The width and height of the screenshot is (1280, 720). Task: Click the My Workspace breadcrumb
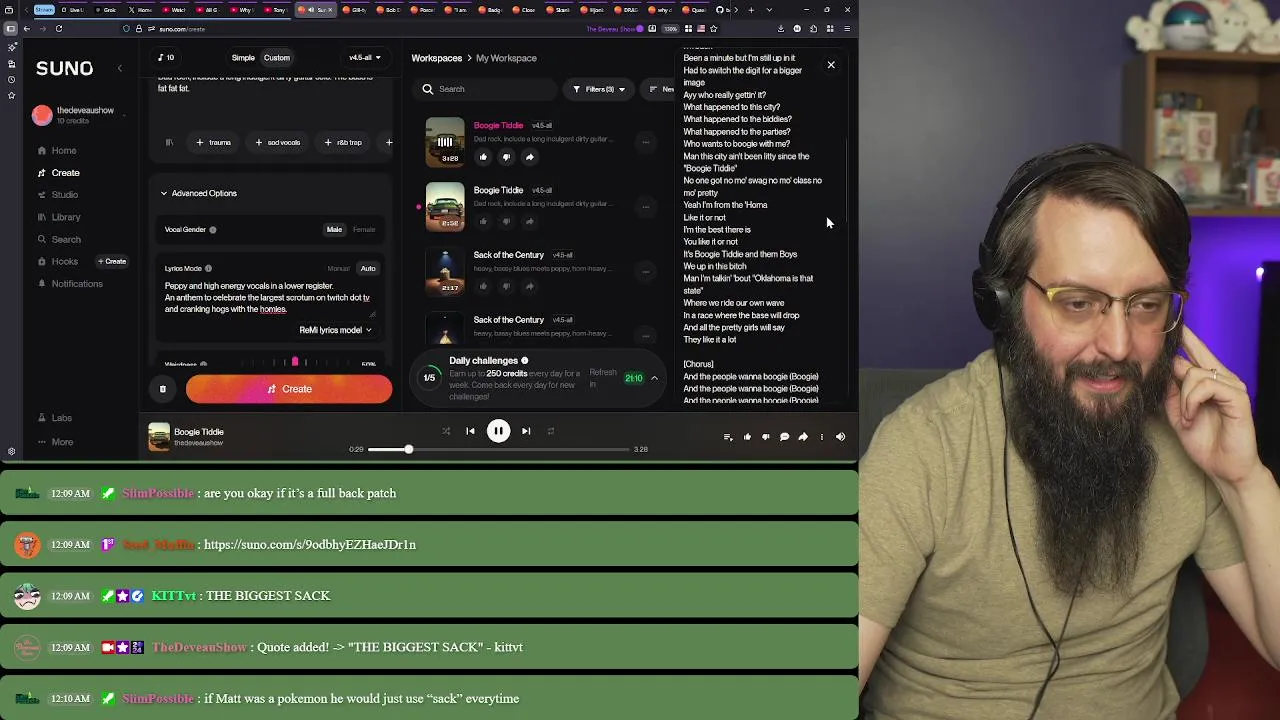506,58
